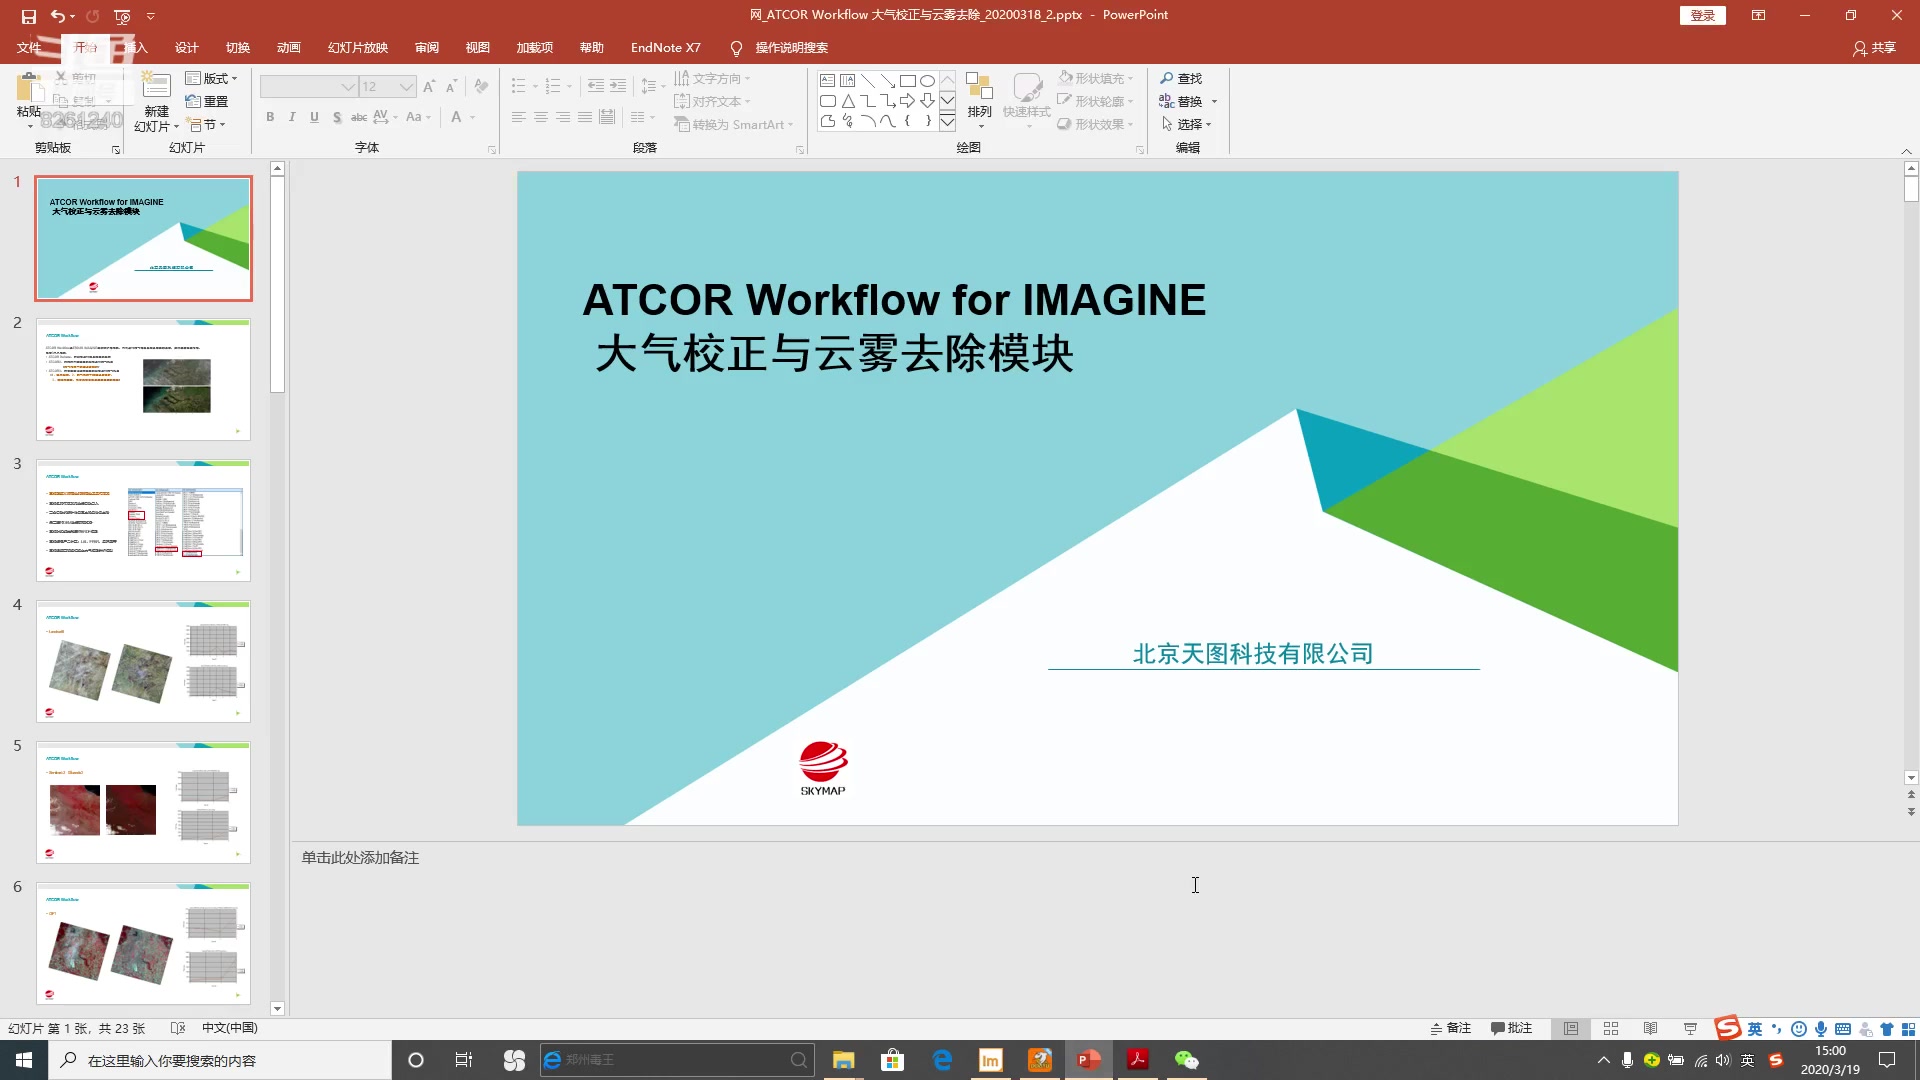Open the font name combo box

click(309, 87)
